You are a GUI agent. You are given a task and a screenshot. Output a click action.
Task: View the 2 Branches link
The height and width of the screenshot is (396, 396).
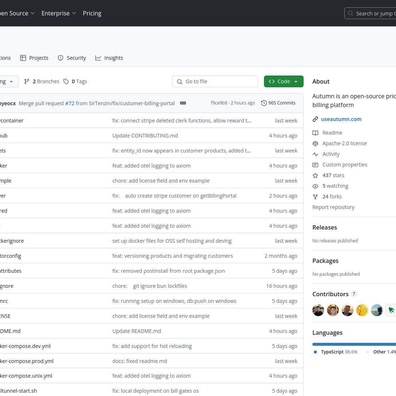point(42,81)
